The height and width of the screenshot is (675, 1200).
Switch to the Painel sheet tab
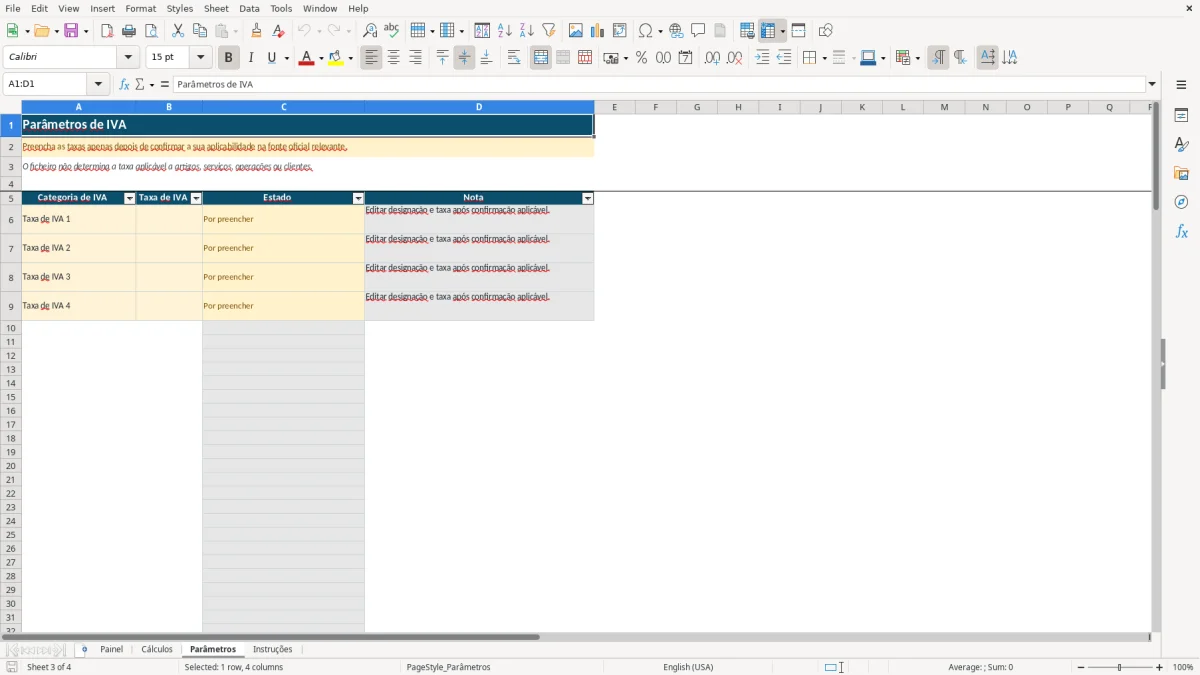112,650
